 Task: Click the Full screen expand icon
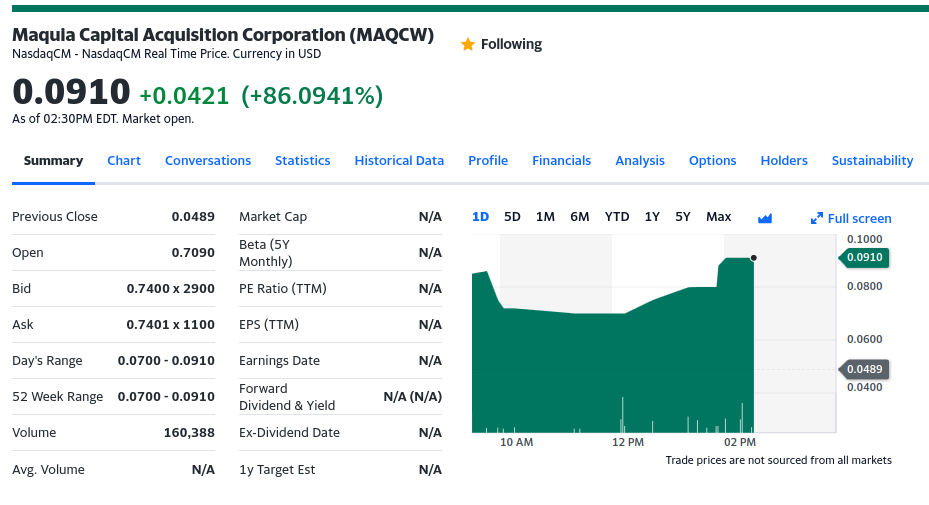tap(816, 219)
